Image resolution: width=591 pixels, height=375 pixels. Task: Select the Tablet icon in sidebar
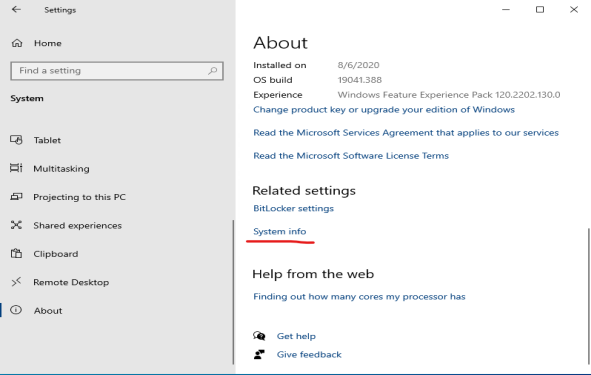[x=16, y=140]
